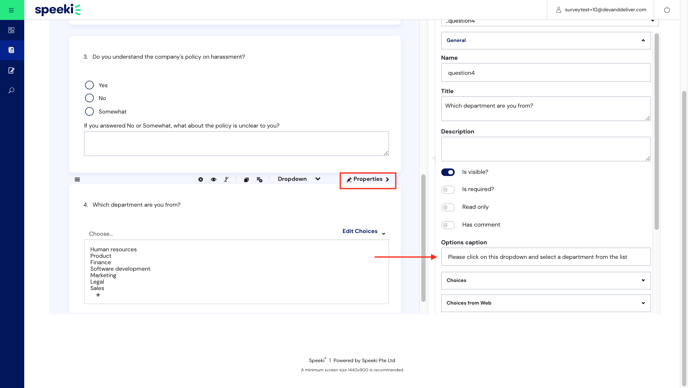Screen dimensions: 688x388
Task: Click the question 3 harassment policy title
Action: [168, 57]
